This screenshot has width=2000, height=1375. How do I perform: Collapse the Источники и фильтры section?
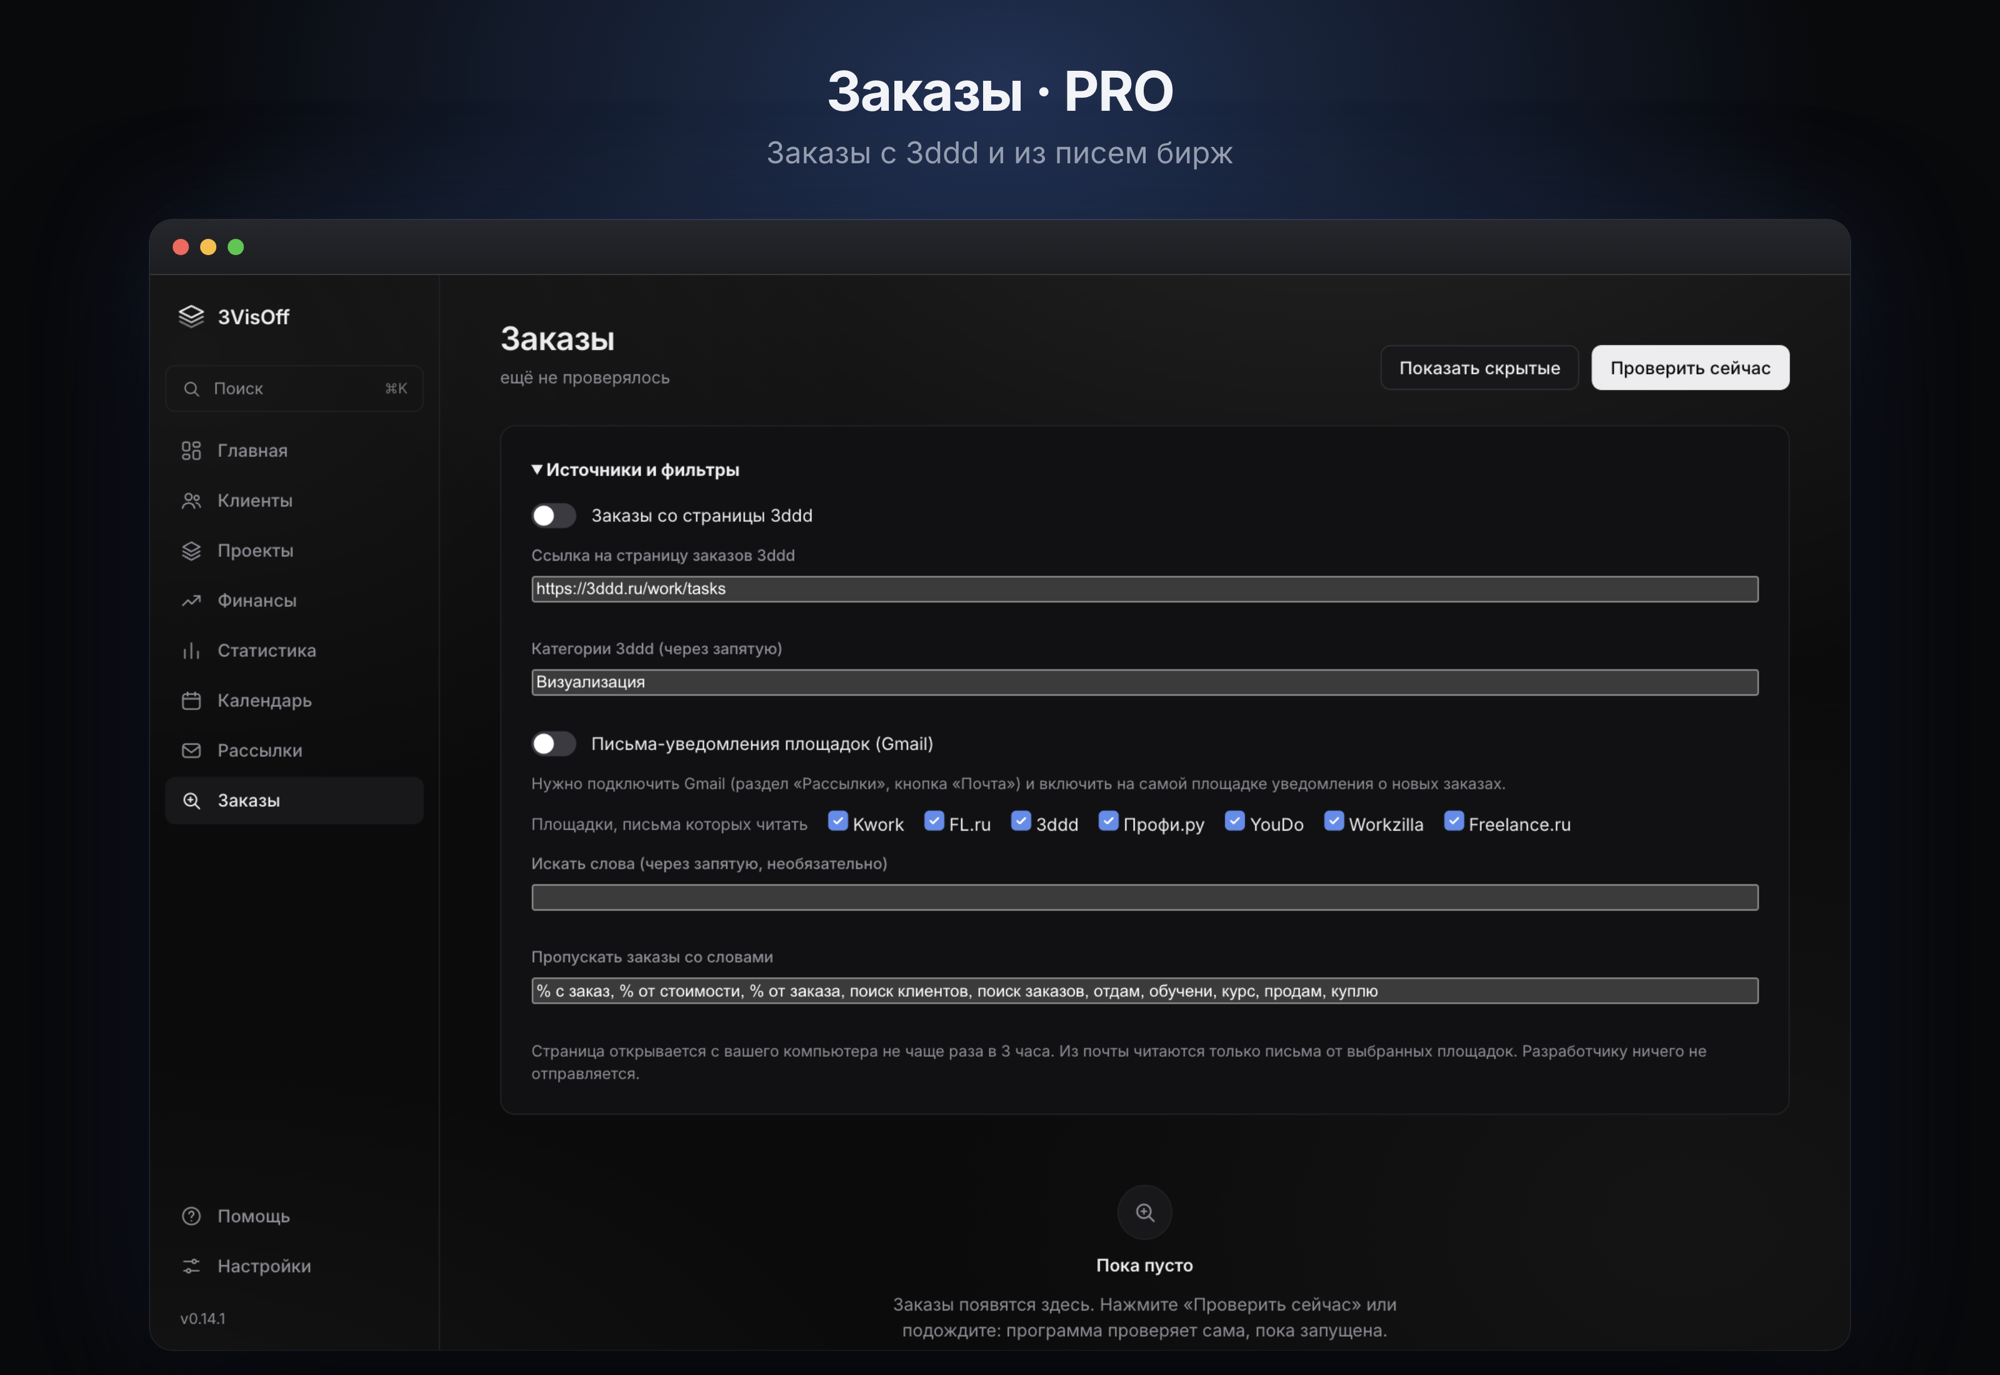[636, 469]
